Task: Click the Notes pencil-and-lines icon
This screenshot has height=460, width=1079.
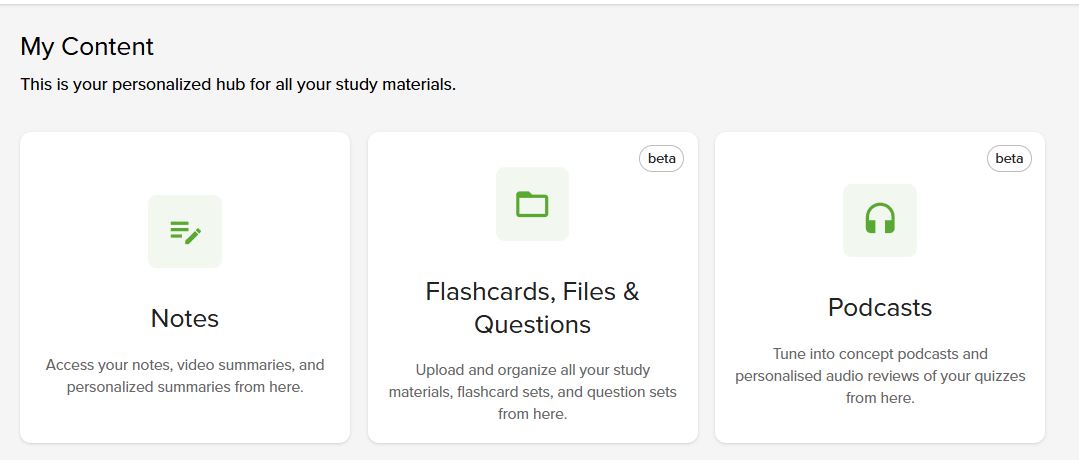Action: tap(185, 232)
